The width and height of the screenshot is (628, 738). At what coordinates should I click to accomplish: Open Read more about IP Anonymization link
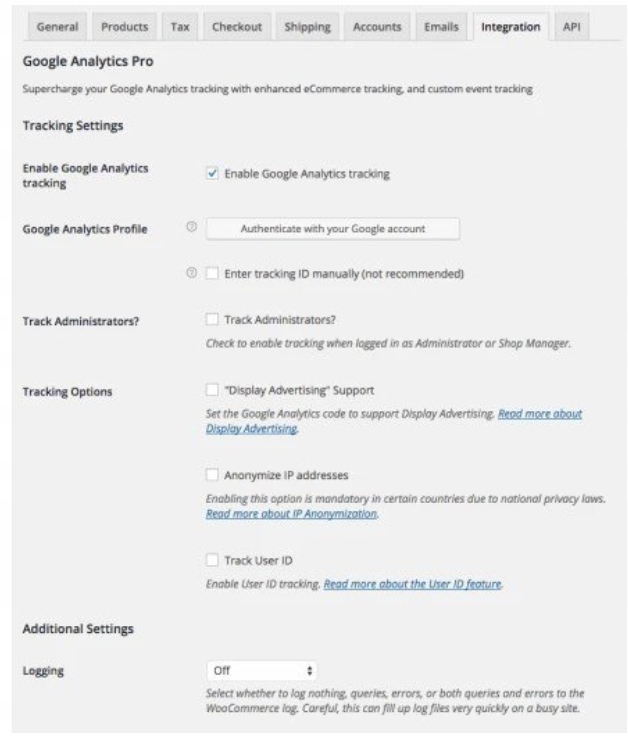click(291, 513)
